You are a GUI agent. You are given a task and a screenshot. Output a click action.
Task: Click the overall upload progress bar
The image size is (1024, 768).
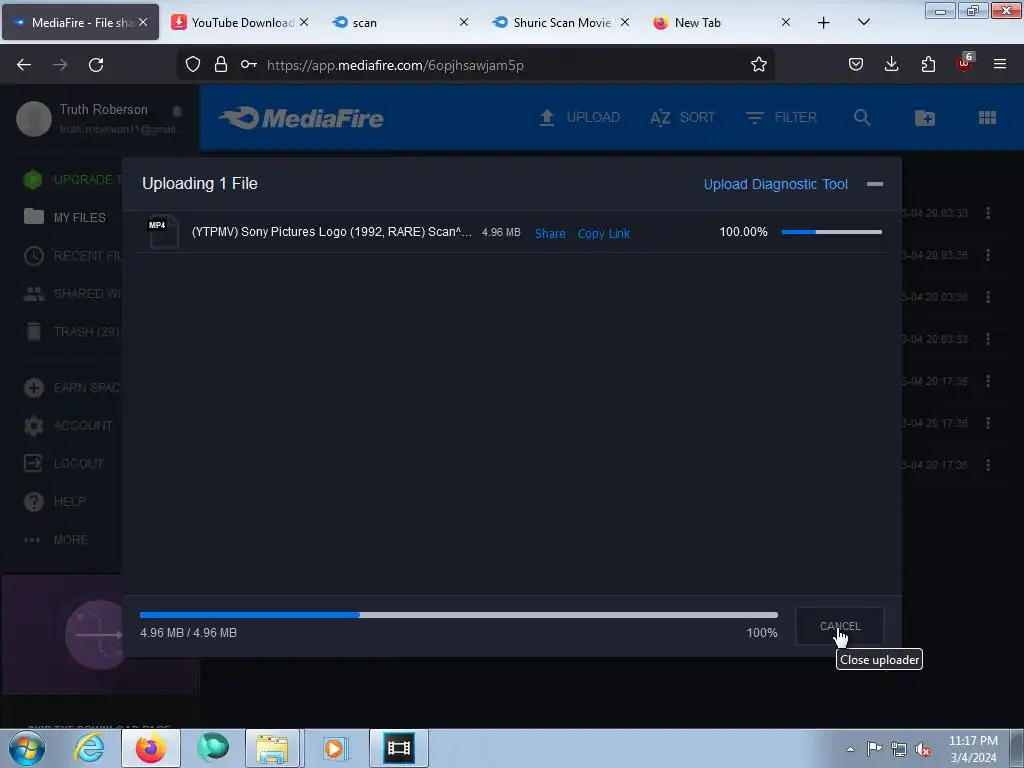pos(458,615)
